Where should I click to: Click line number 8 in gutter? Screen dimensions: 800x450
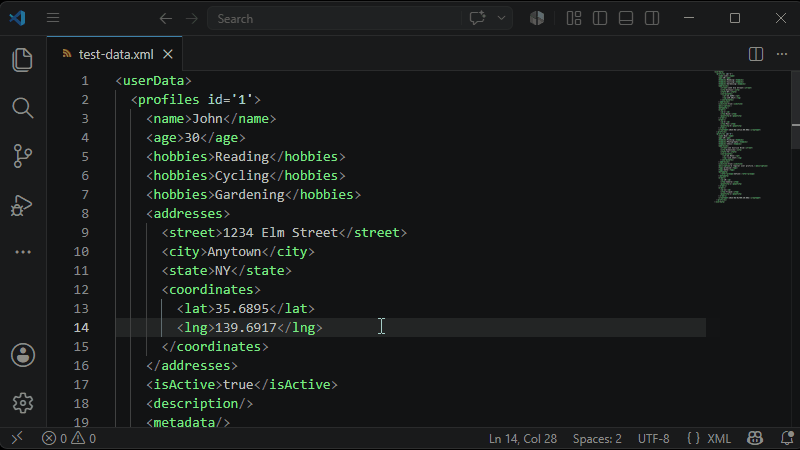click(85, 214)
